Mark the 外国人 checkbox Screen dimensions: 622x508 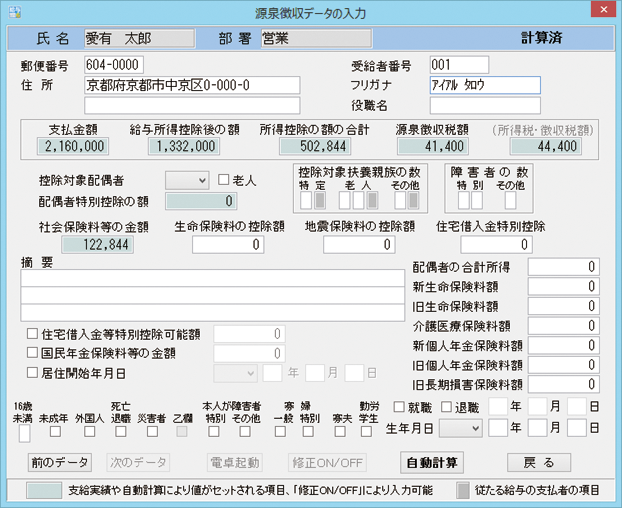(x=87, y=432)
